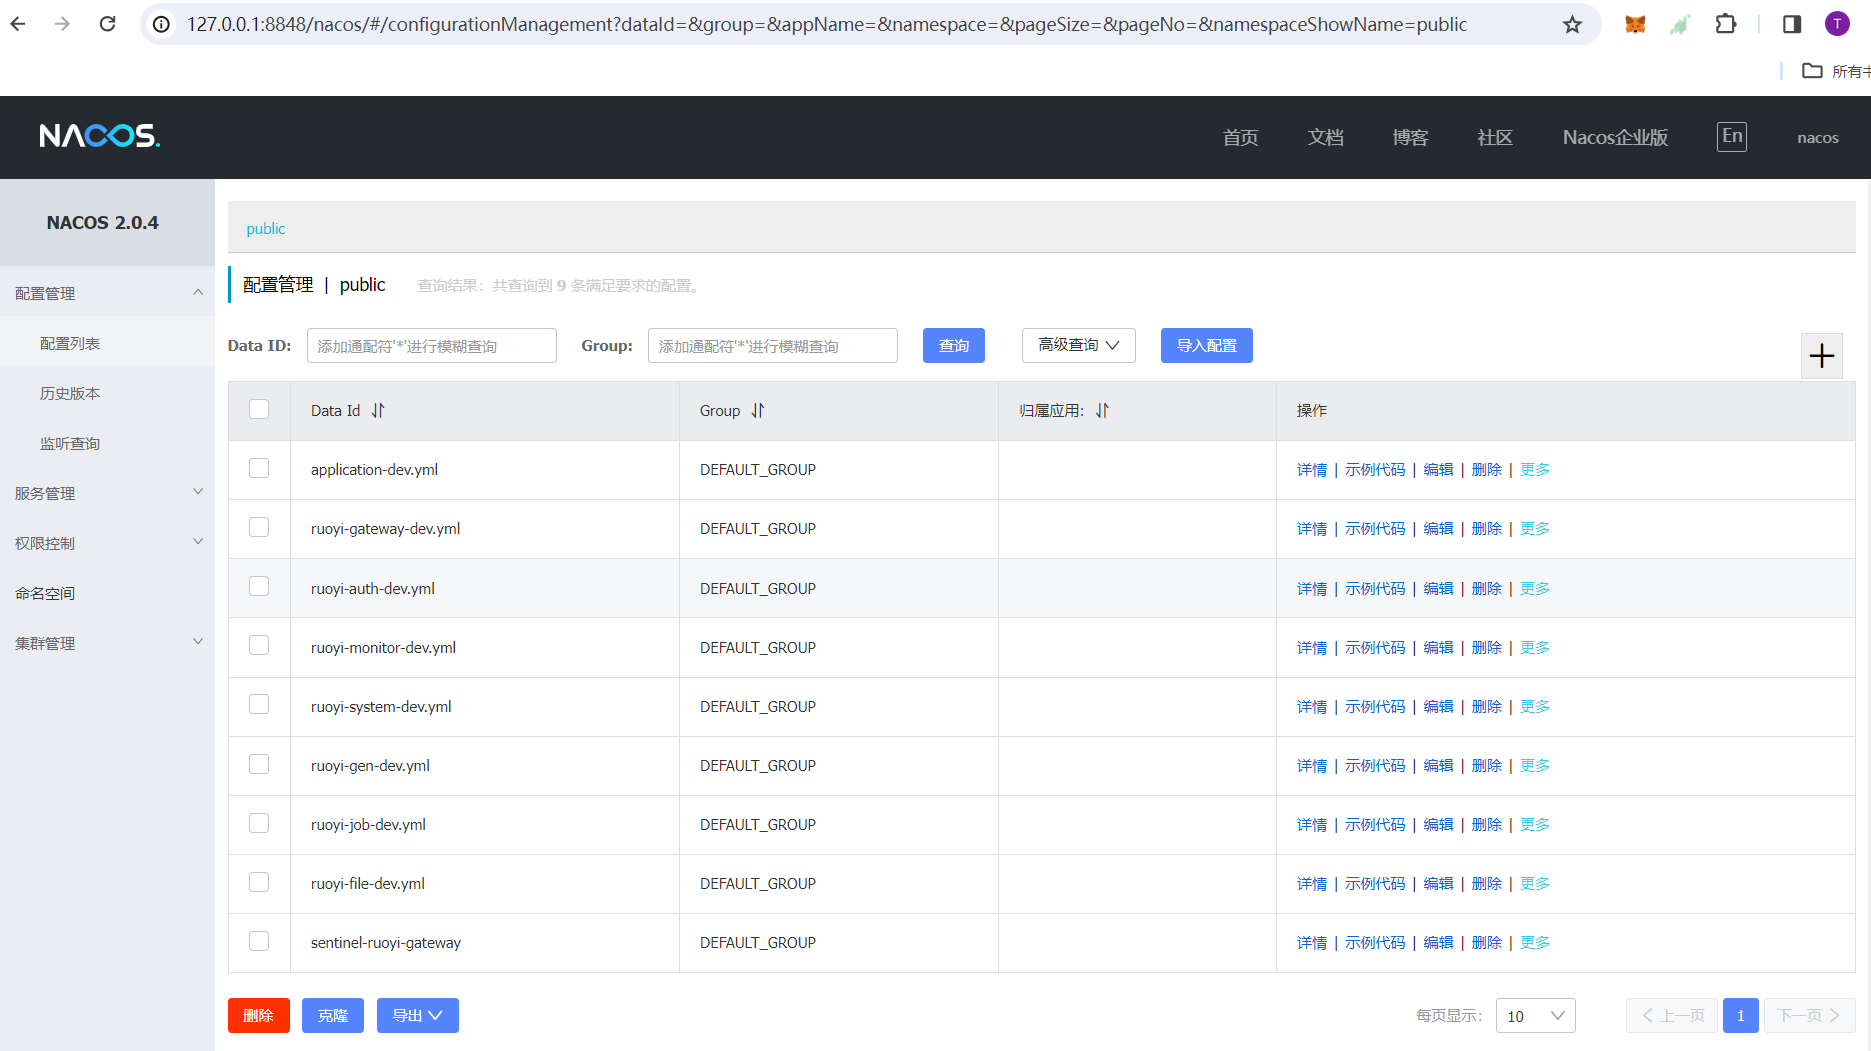This screenshot has width=1871, height=1051.
Task: Open 更多 menu for ruoyi-file-dev.yml
Action: tap(1535, 884)
